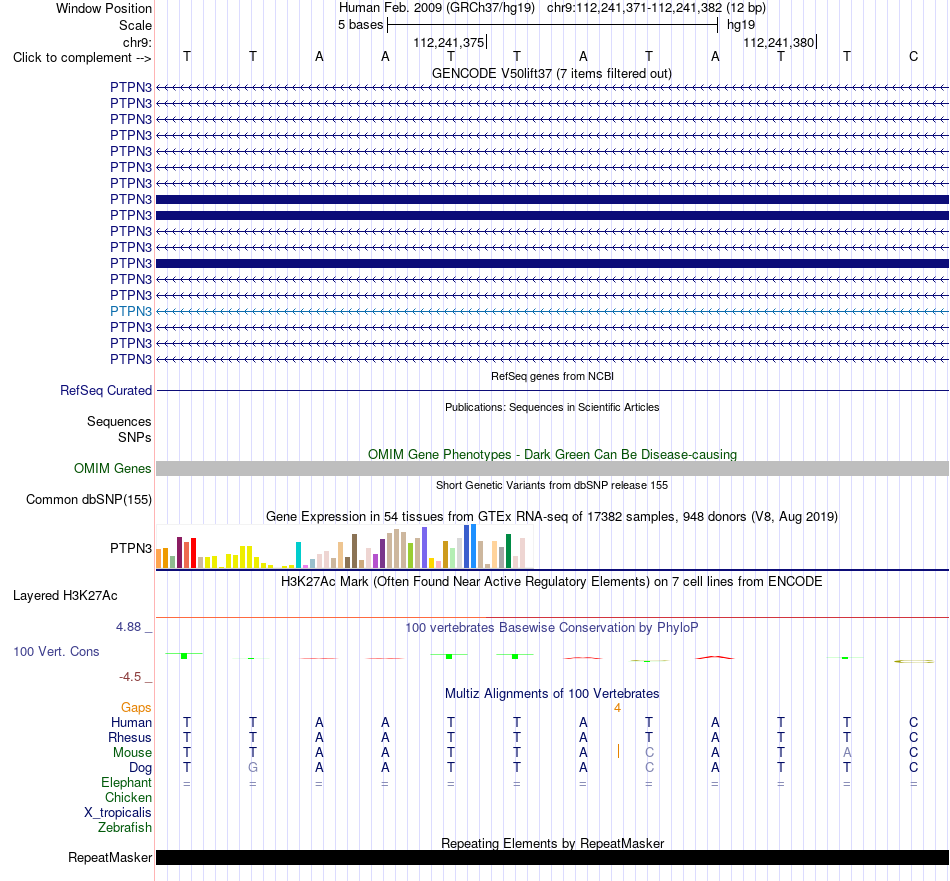Click the 'Dog' species label
The height and width of the screenshot is (881, 950).
tap(140, 768)
